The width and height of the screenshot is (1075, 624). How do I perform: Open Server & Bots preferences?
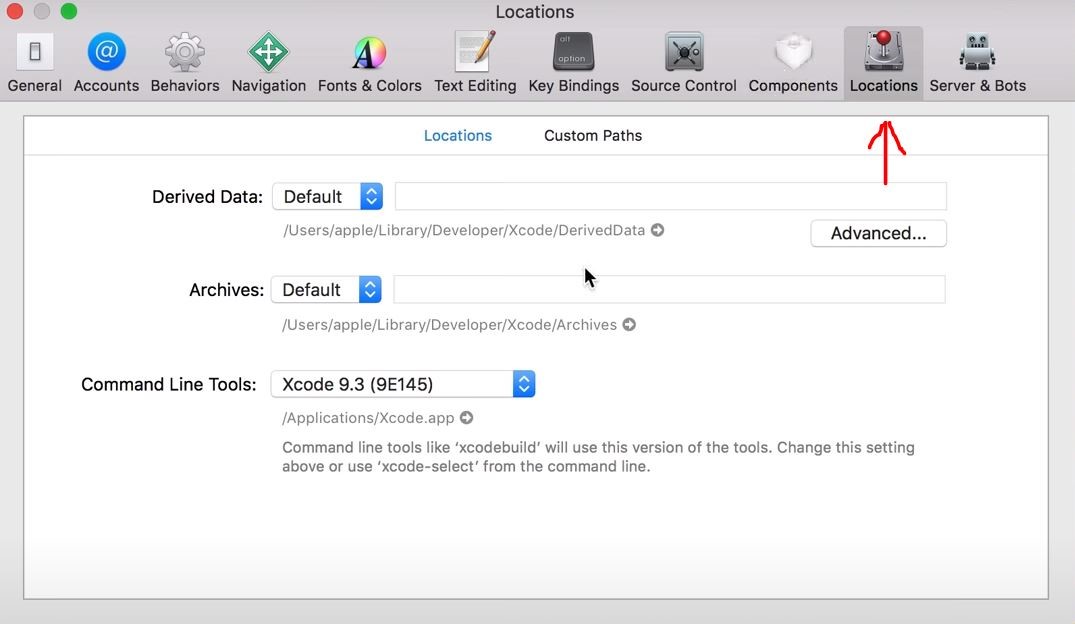tap(977, 62)
